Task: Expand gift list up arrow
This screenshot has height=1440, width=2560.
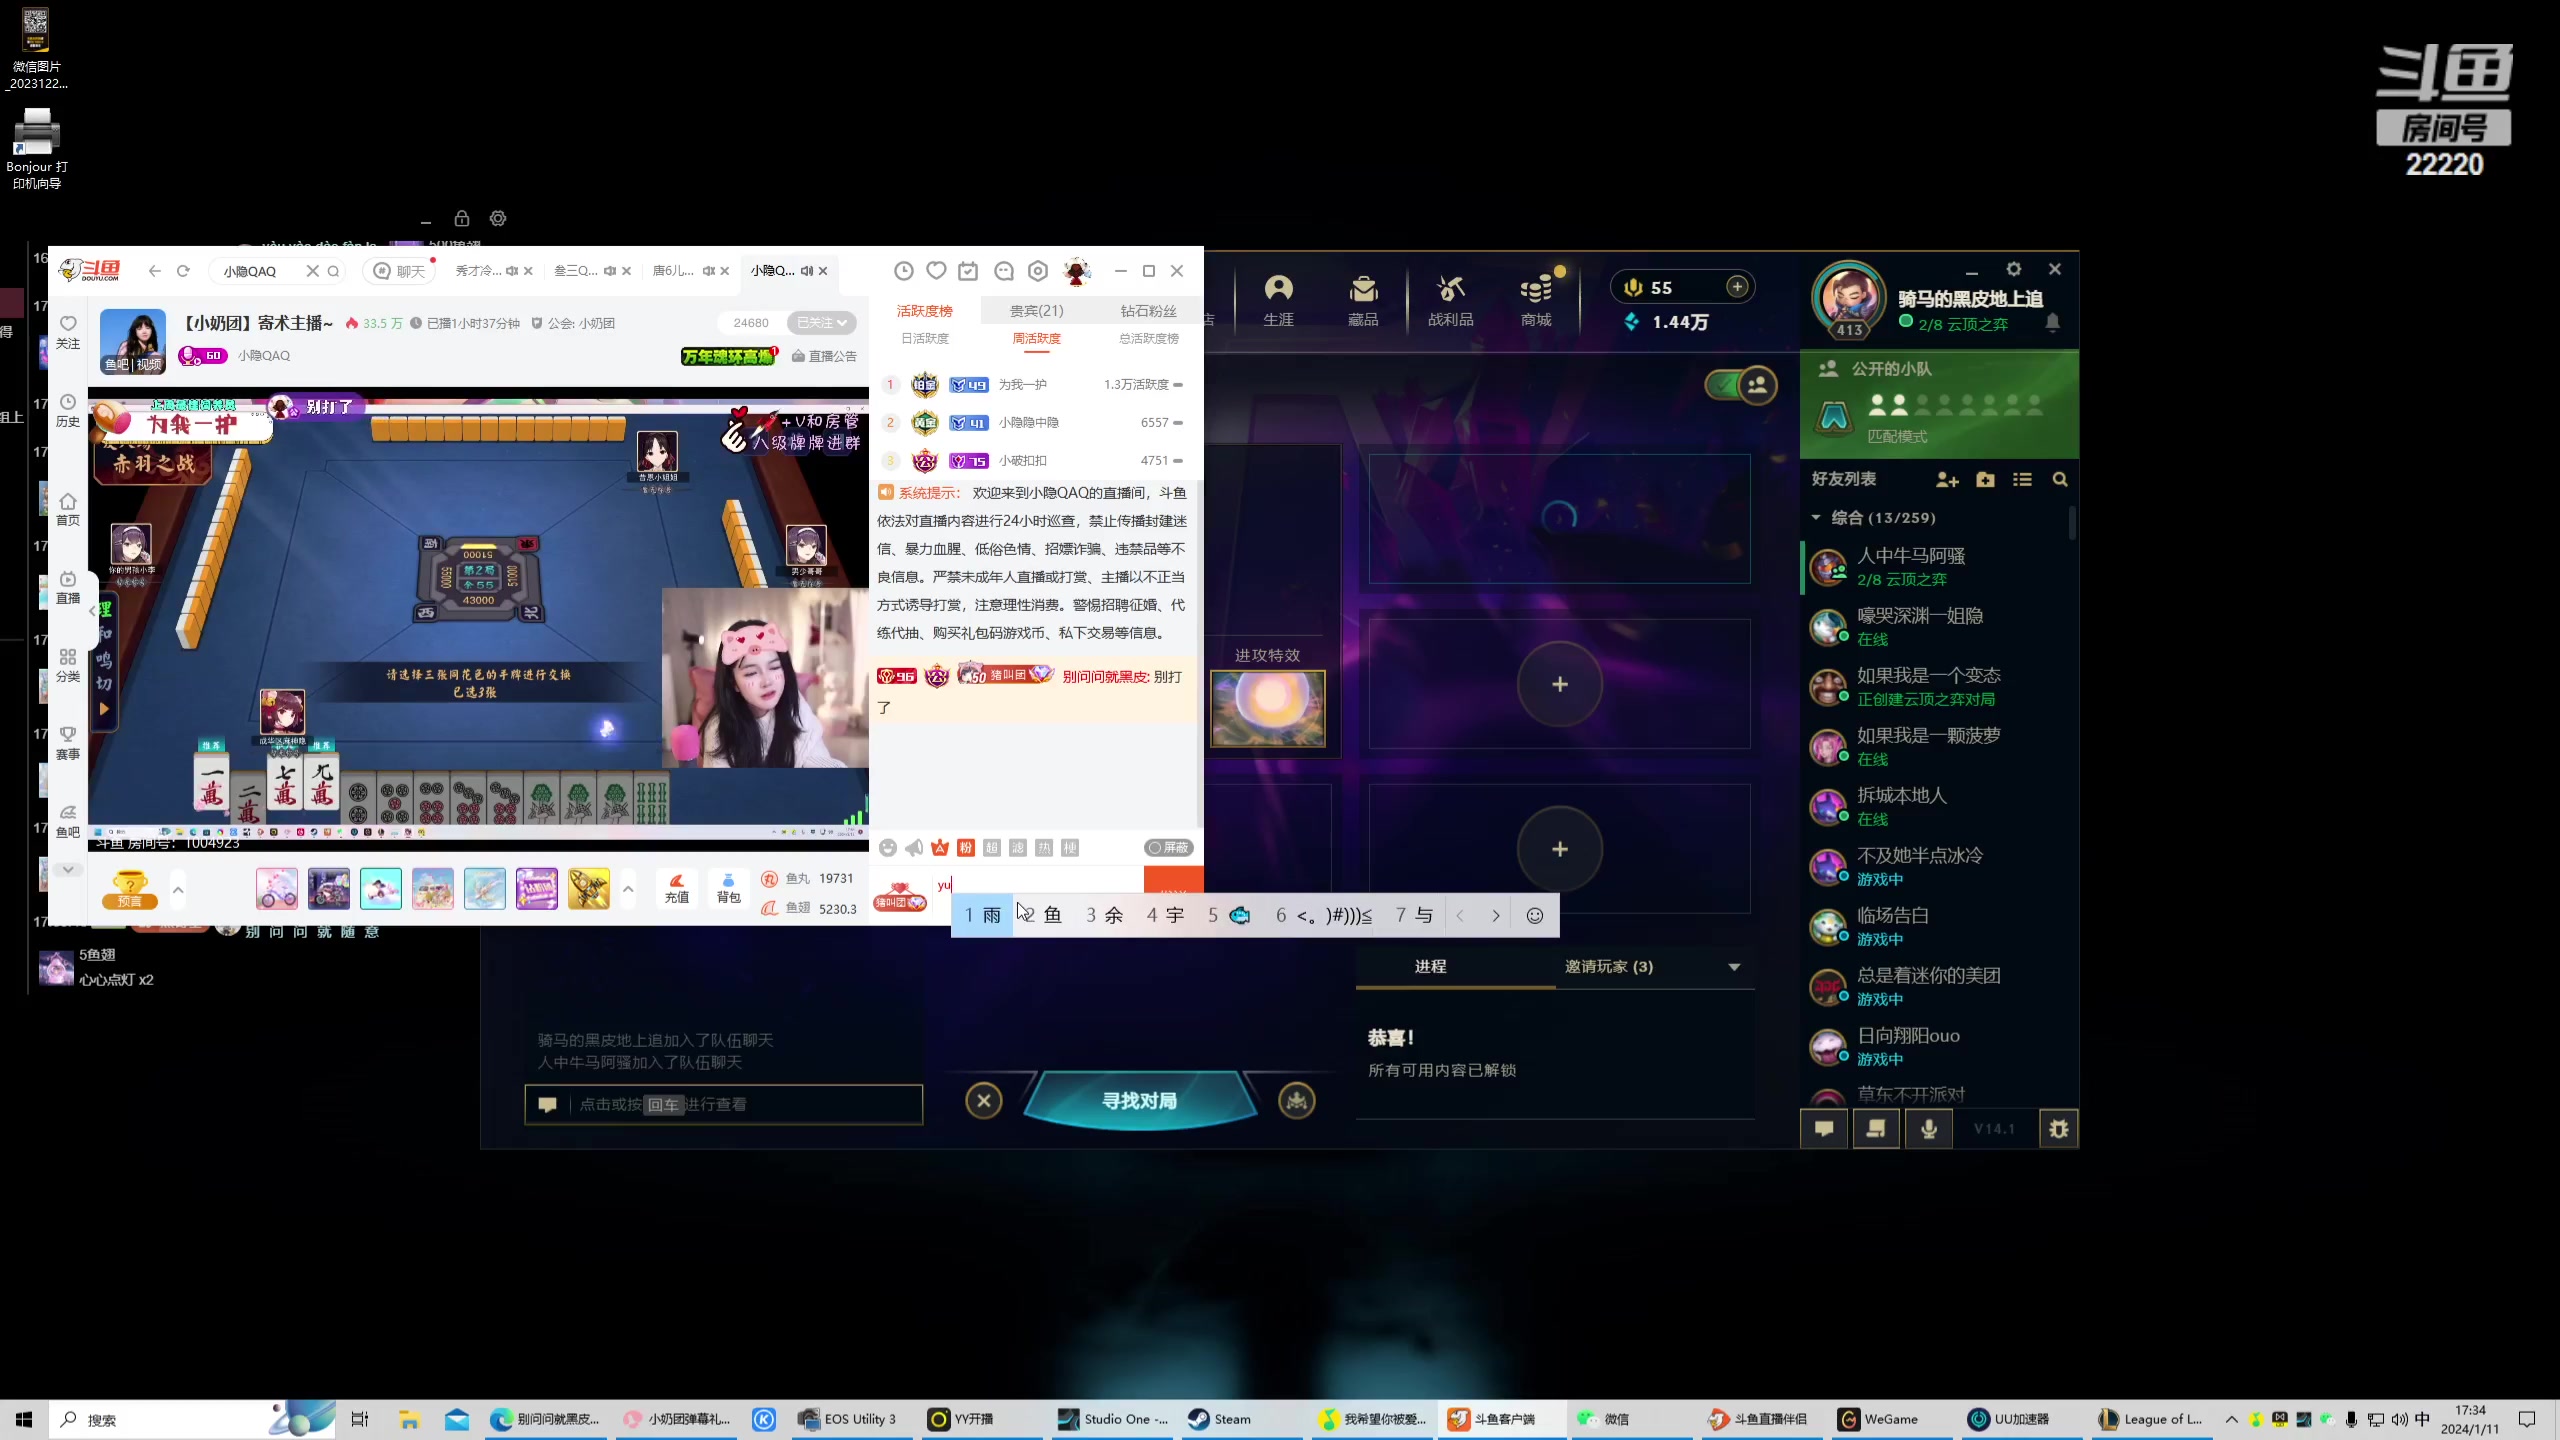Action: coord(628,889)
